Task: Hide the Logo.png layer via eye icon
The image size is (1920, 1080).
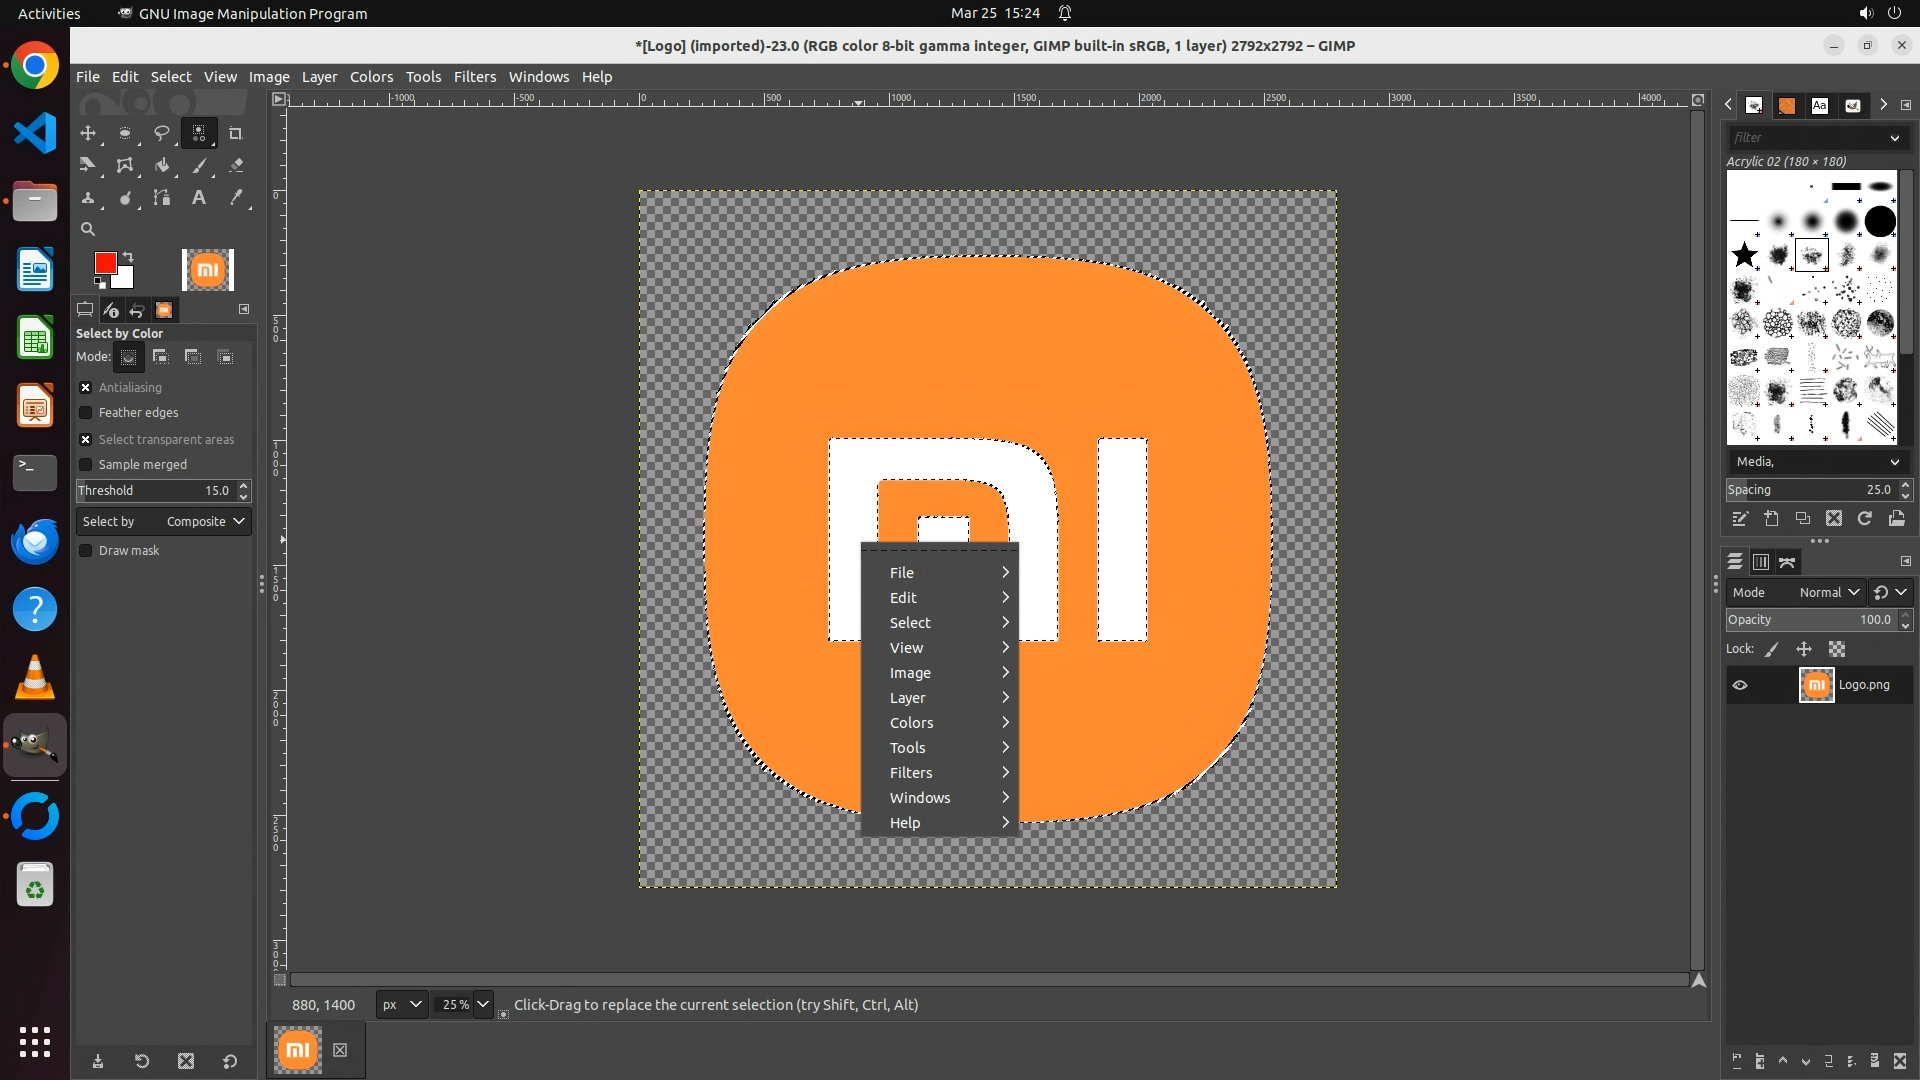Action: 1740,686
